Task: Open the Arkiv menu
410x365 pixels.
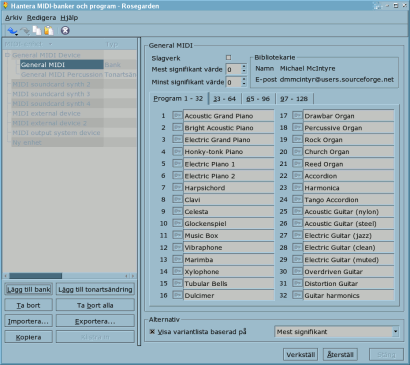Action: [14, 18]
